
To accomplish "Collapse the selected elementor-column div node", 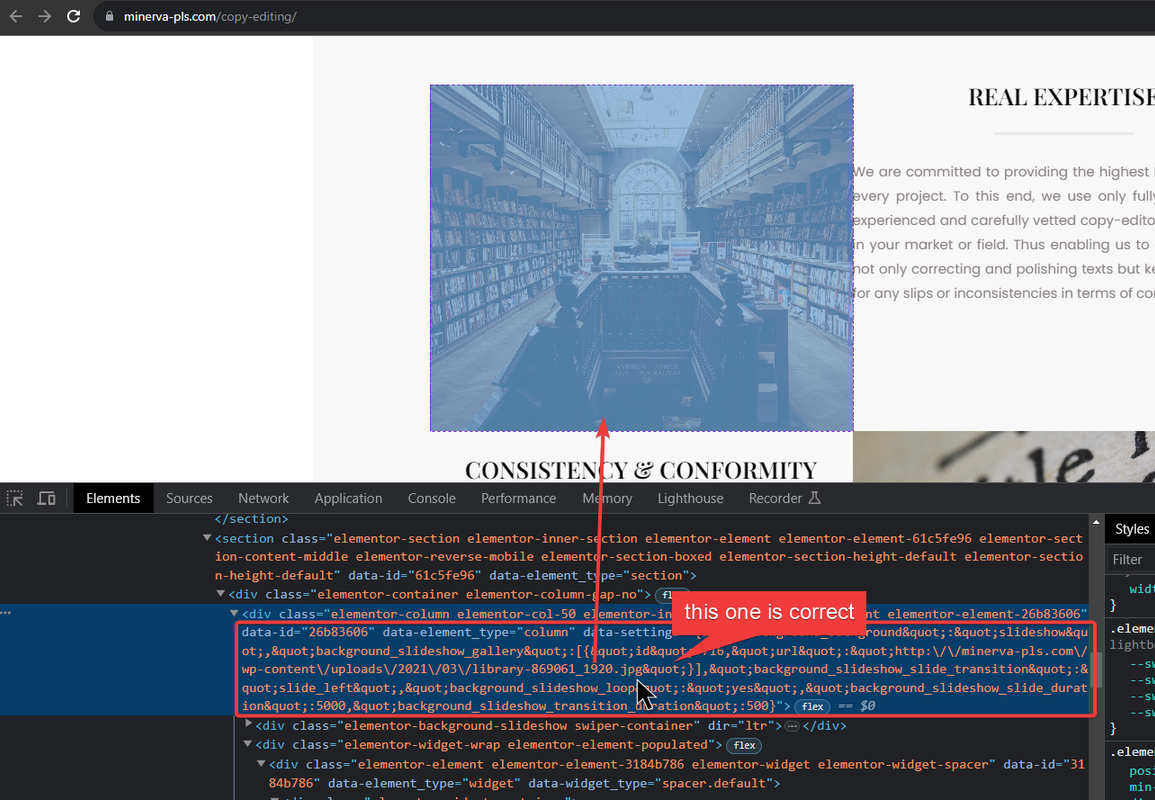I will (234, 613).
